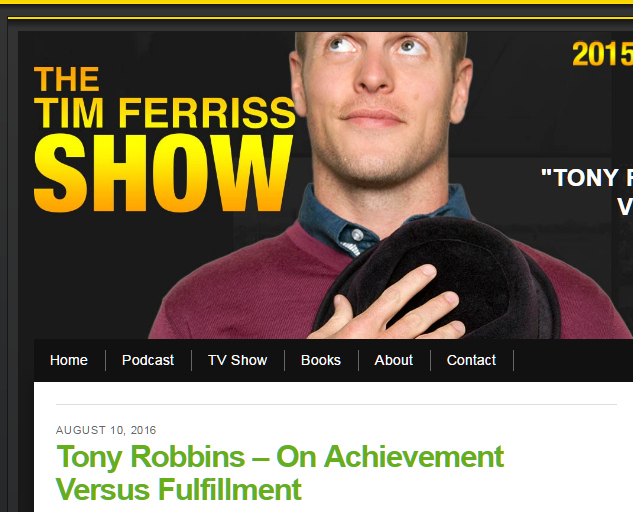This screenshot has width=633, height=512.
Task: Click the yellow 2015 banner text
Action: (x=602, y=54)
